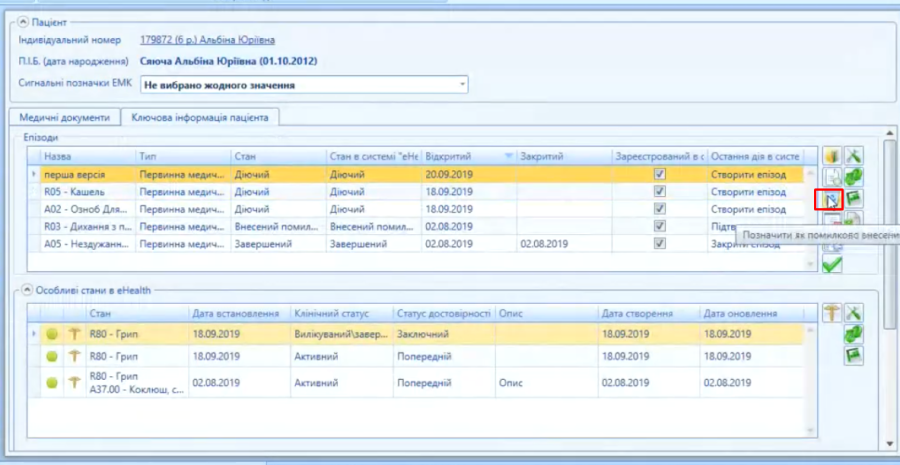Click the Внесений помил... cell in Стан column
The height and width of the screenshot is (465, 900).
click(278, 226)
